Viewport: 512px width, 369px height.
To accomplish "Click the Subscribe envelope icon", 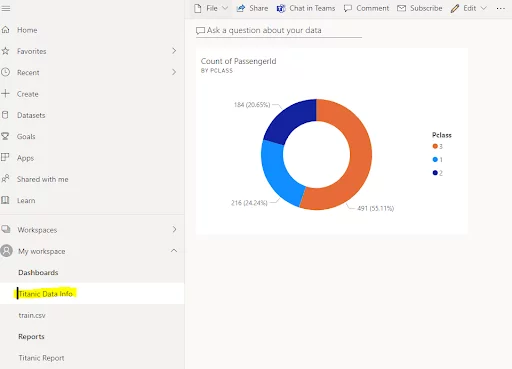I will [401, 8].
